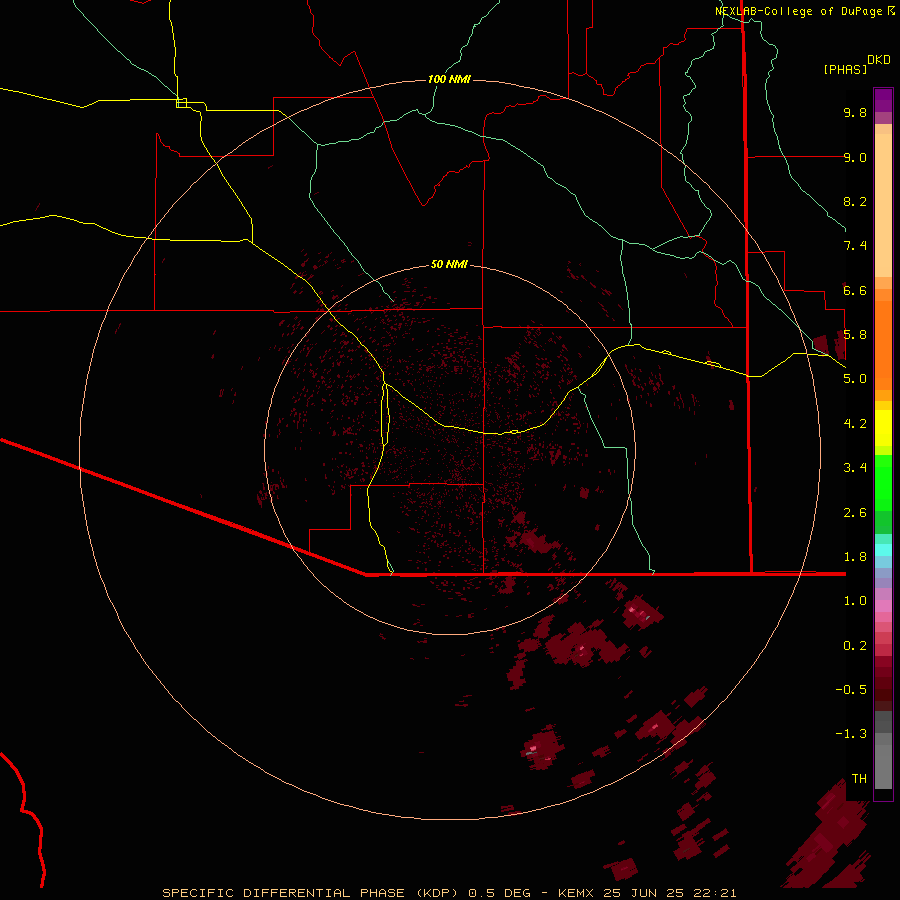Click the 6.6 scale value
The height and width of the screenshot is (900, 900).
pos(855,290)
